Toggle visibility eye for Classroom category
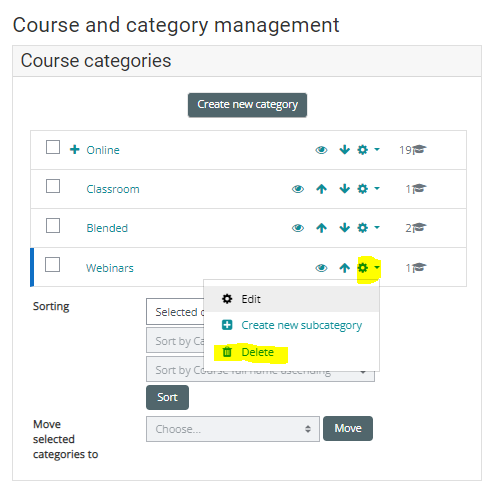 click(x=298, y=189)
